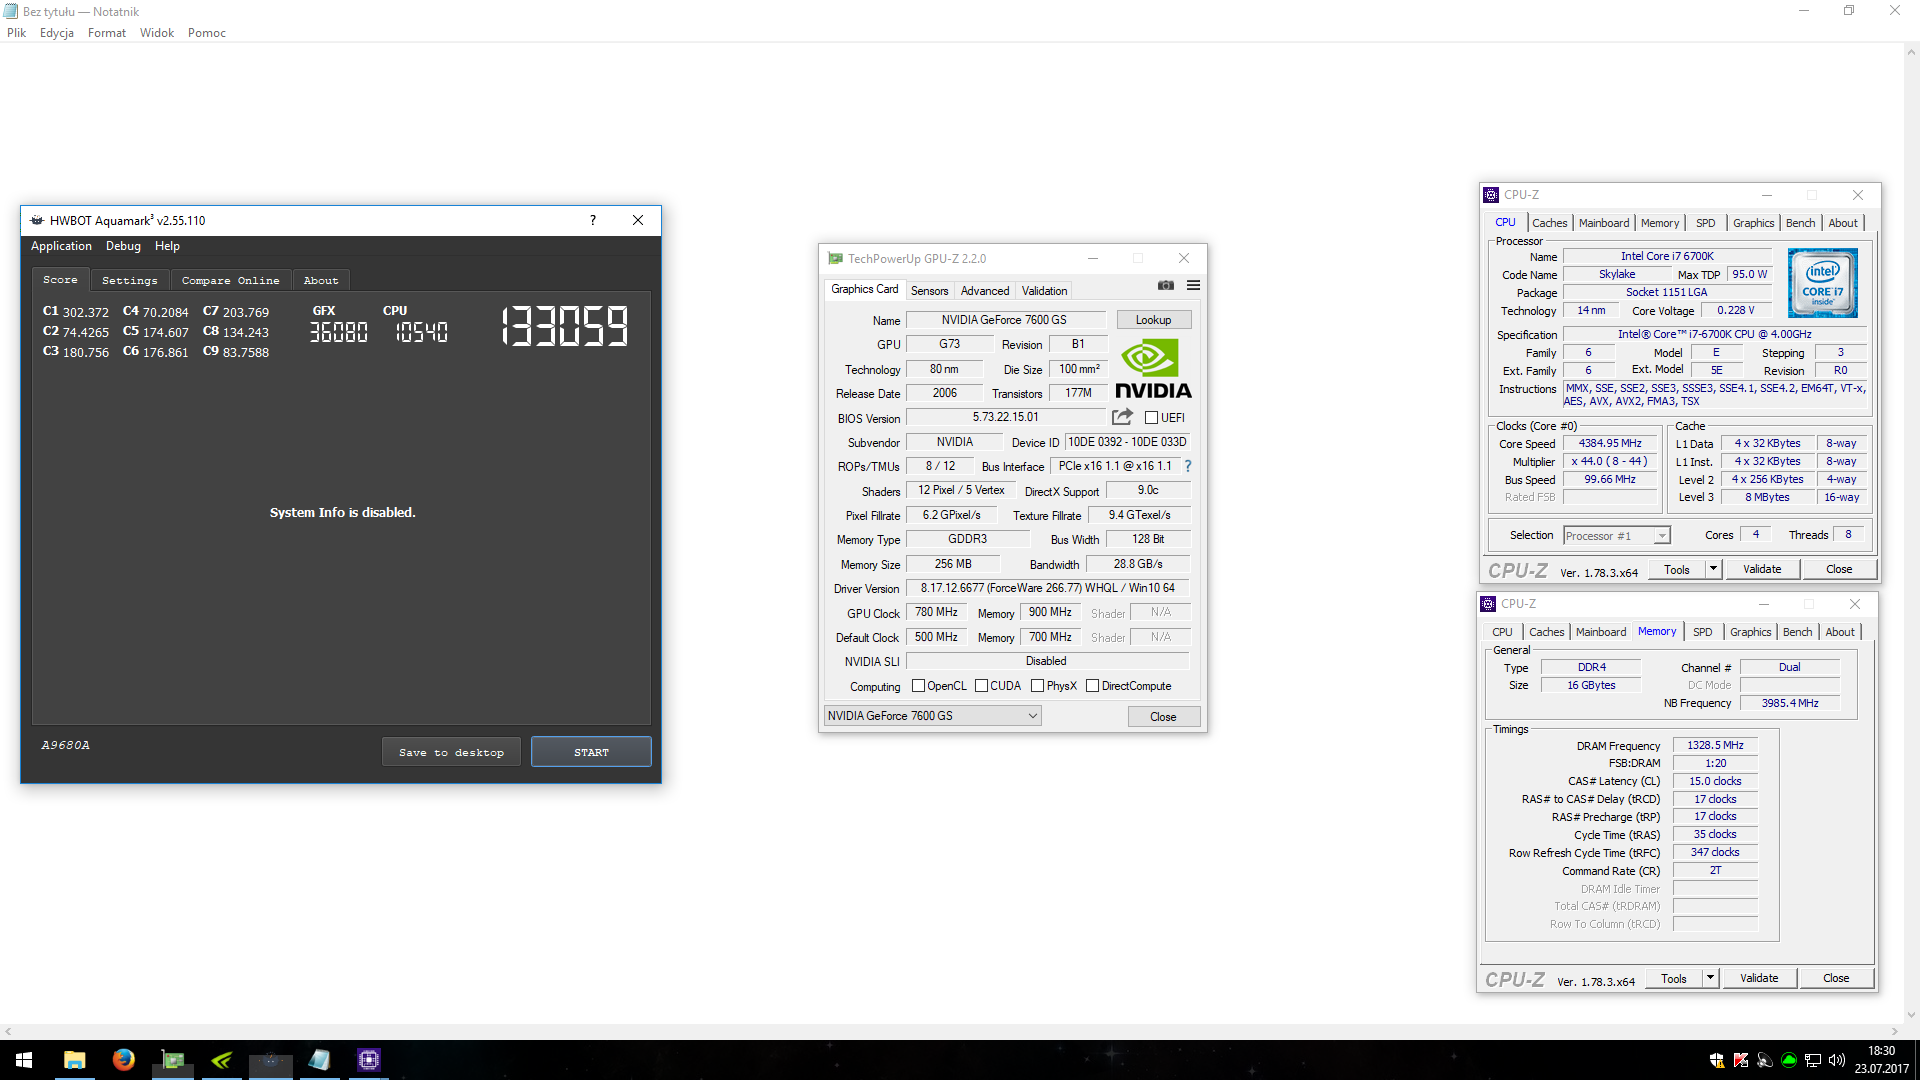The height and width of the screenshot is (1080, 1920).
Task: Open the NVIDIA app in the taskbar
Action: 221,1060
